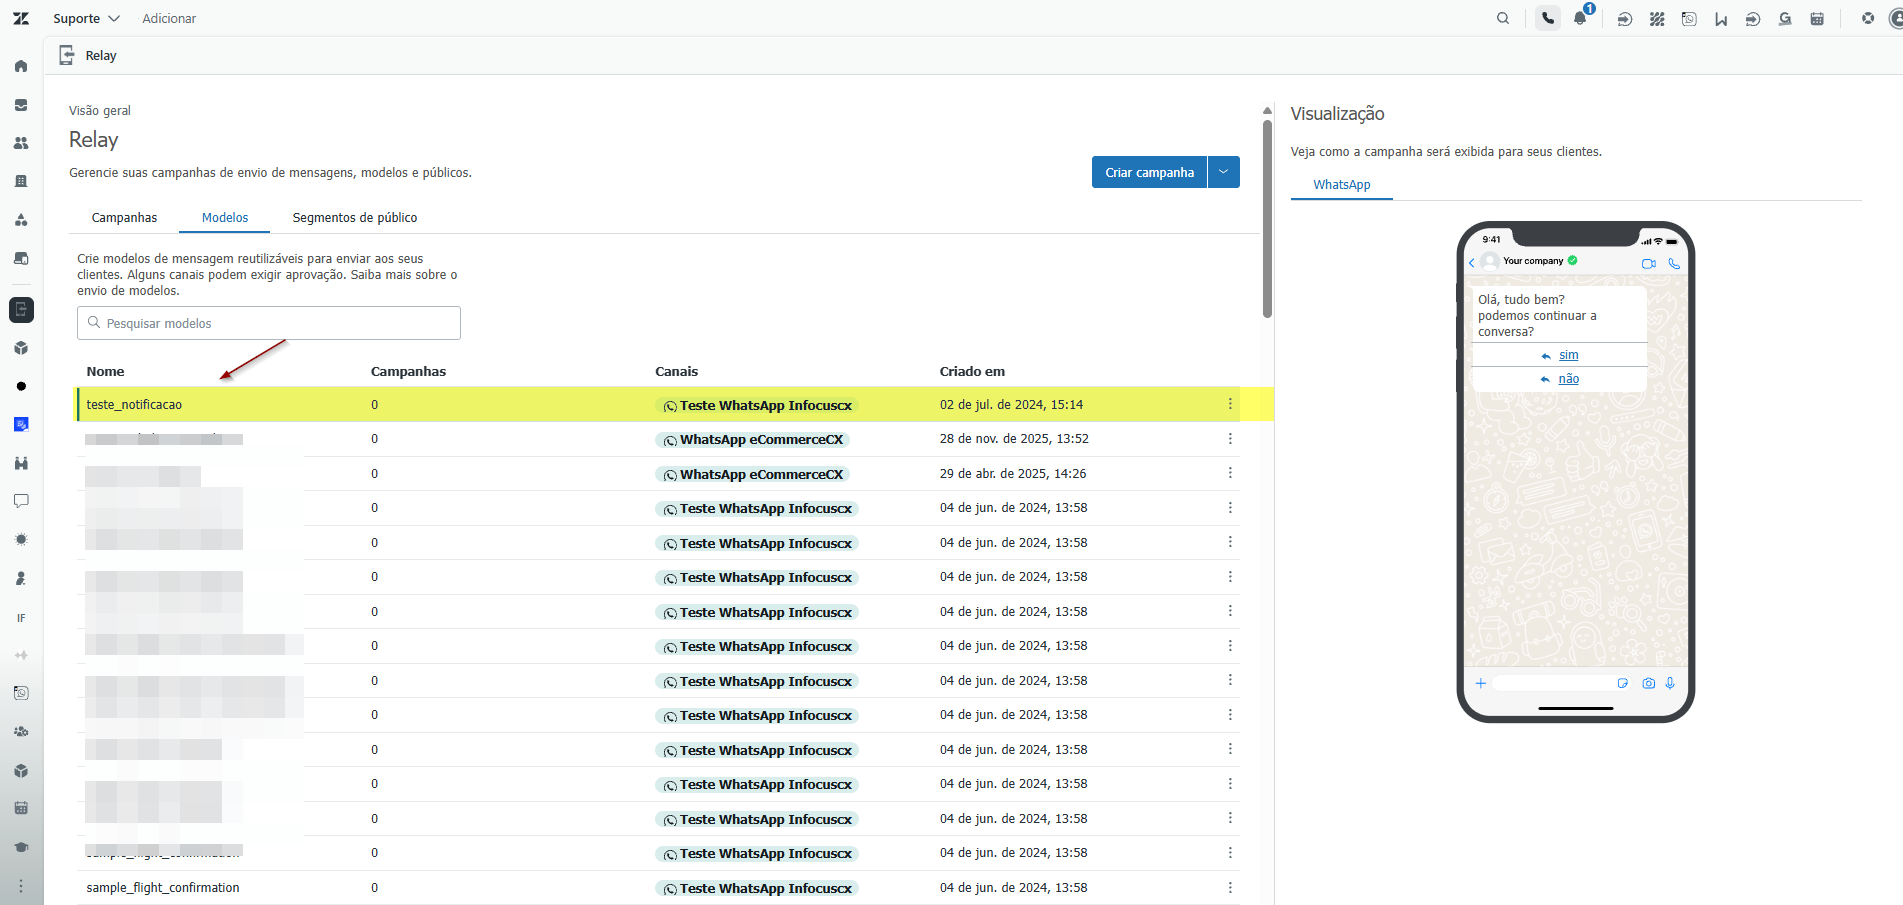Click the camera icon in phone preview
Image resolution: width=1903 pixels, height=905 pixels.
1649,683
